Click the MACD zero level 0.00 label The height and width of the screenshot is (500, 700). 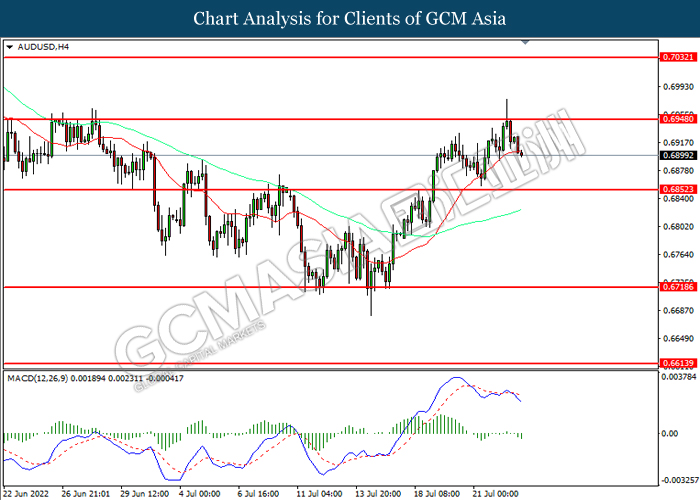670,433
